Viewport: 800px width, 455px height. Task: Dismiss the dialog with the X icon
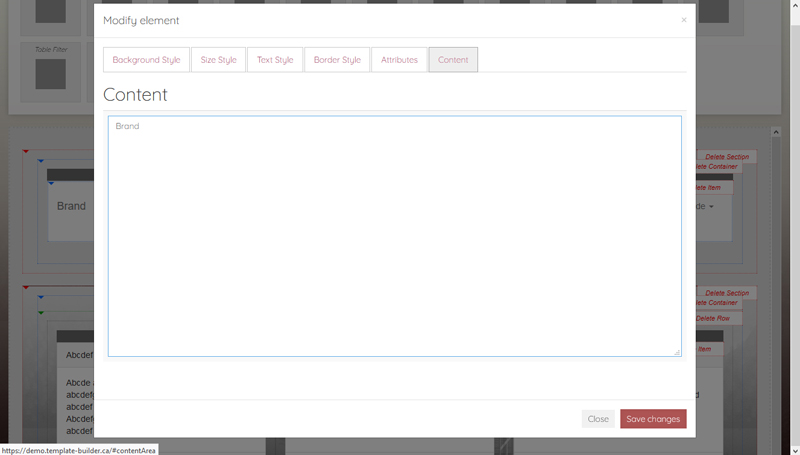coord(684,20)
